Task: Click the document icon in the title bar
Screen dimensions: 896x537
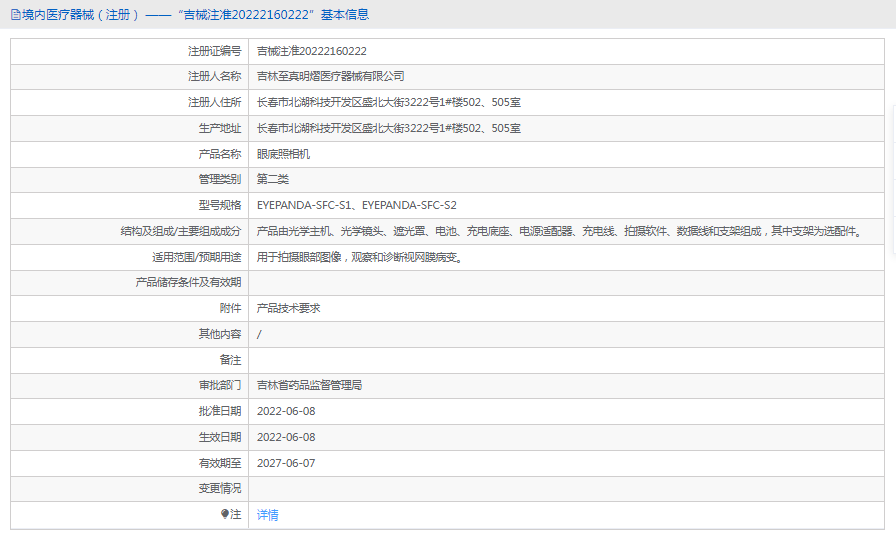Action: 15,15
